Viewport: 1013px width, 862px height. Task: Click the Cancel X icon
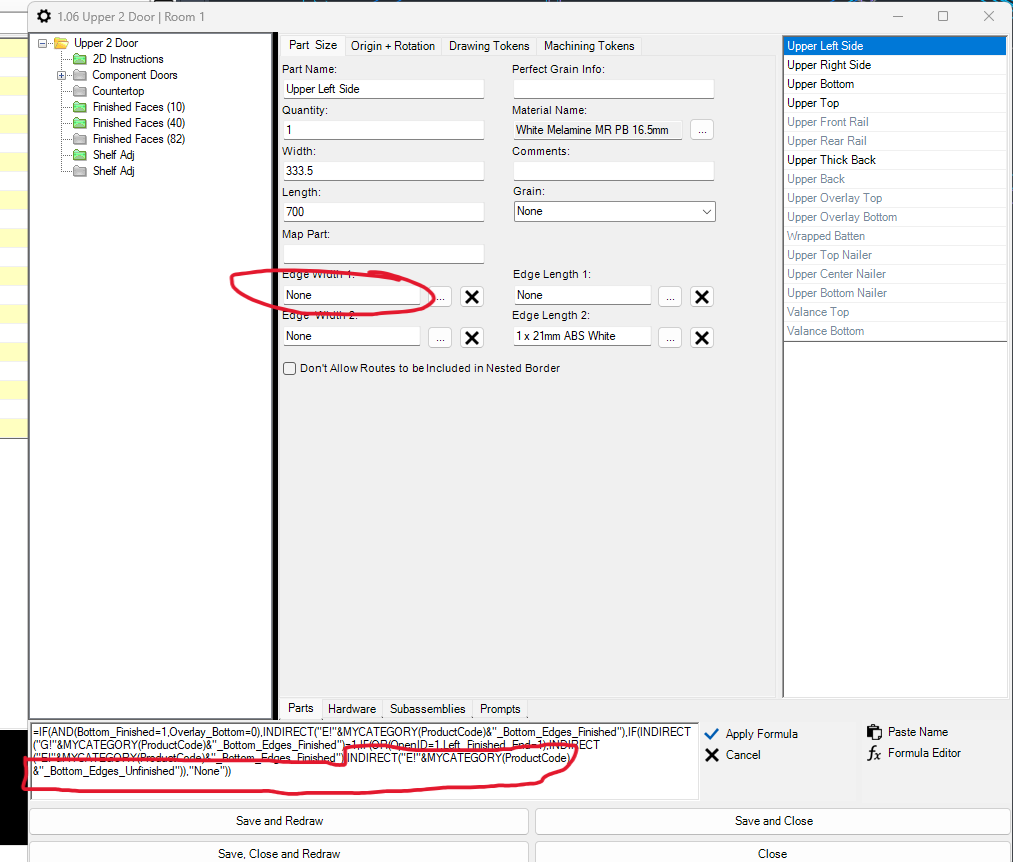click(x=712, y=755)
